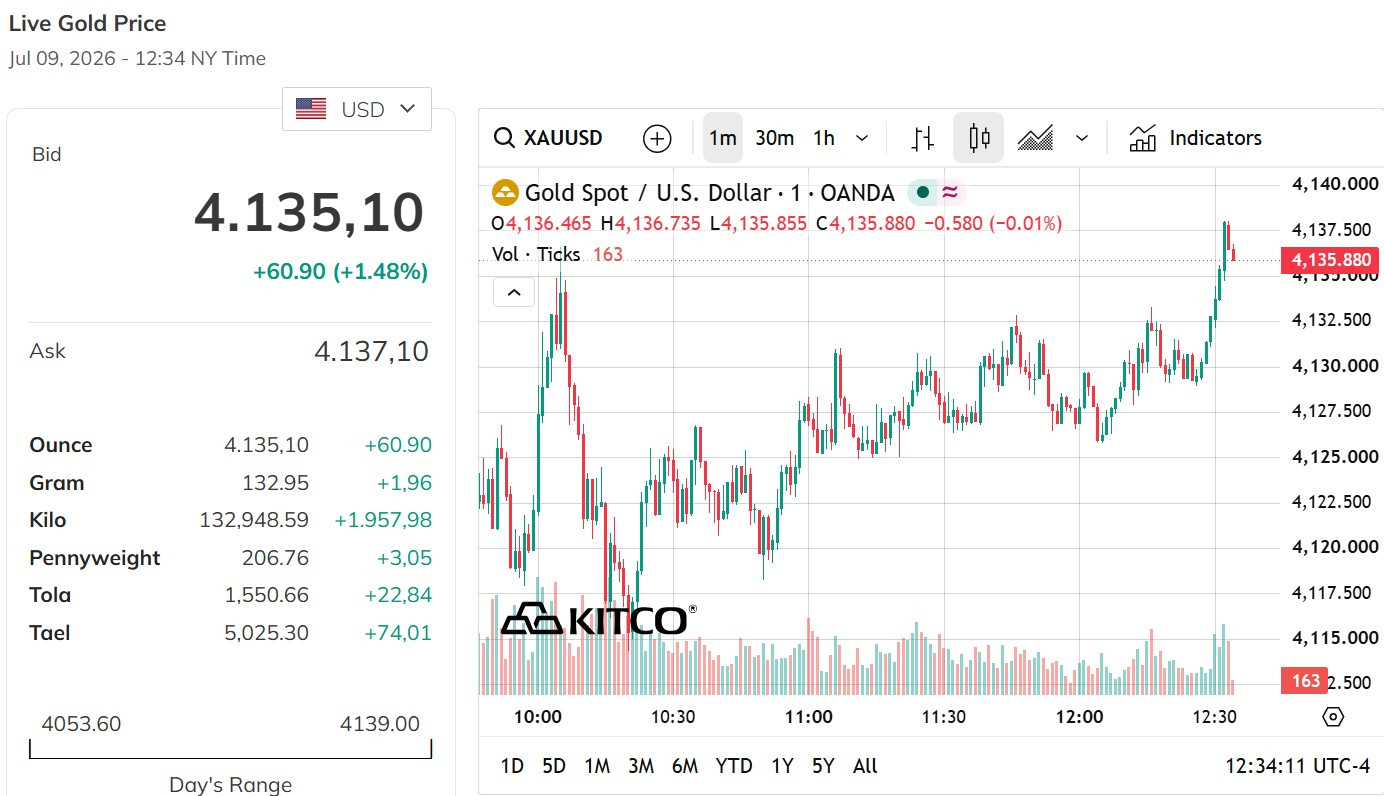Switch to the 30m timeframe
Viewport: 1384px width, 796px height.
click(774, 138)
